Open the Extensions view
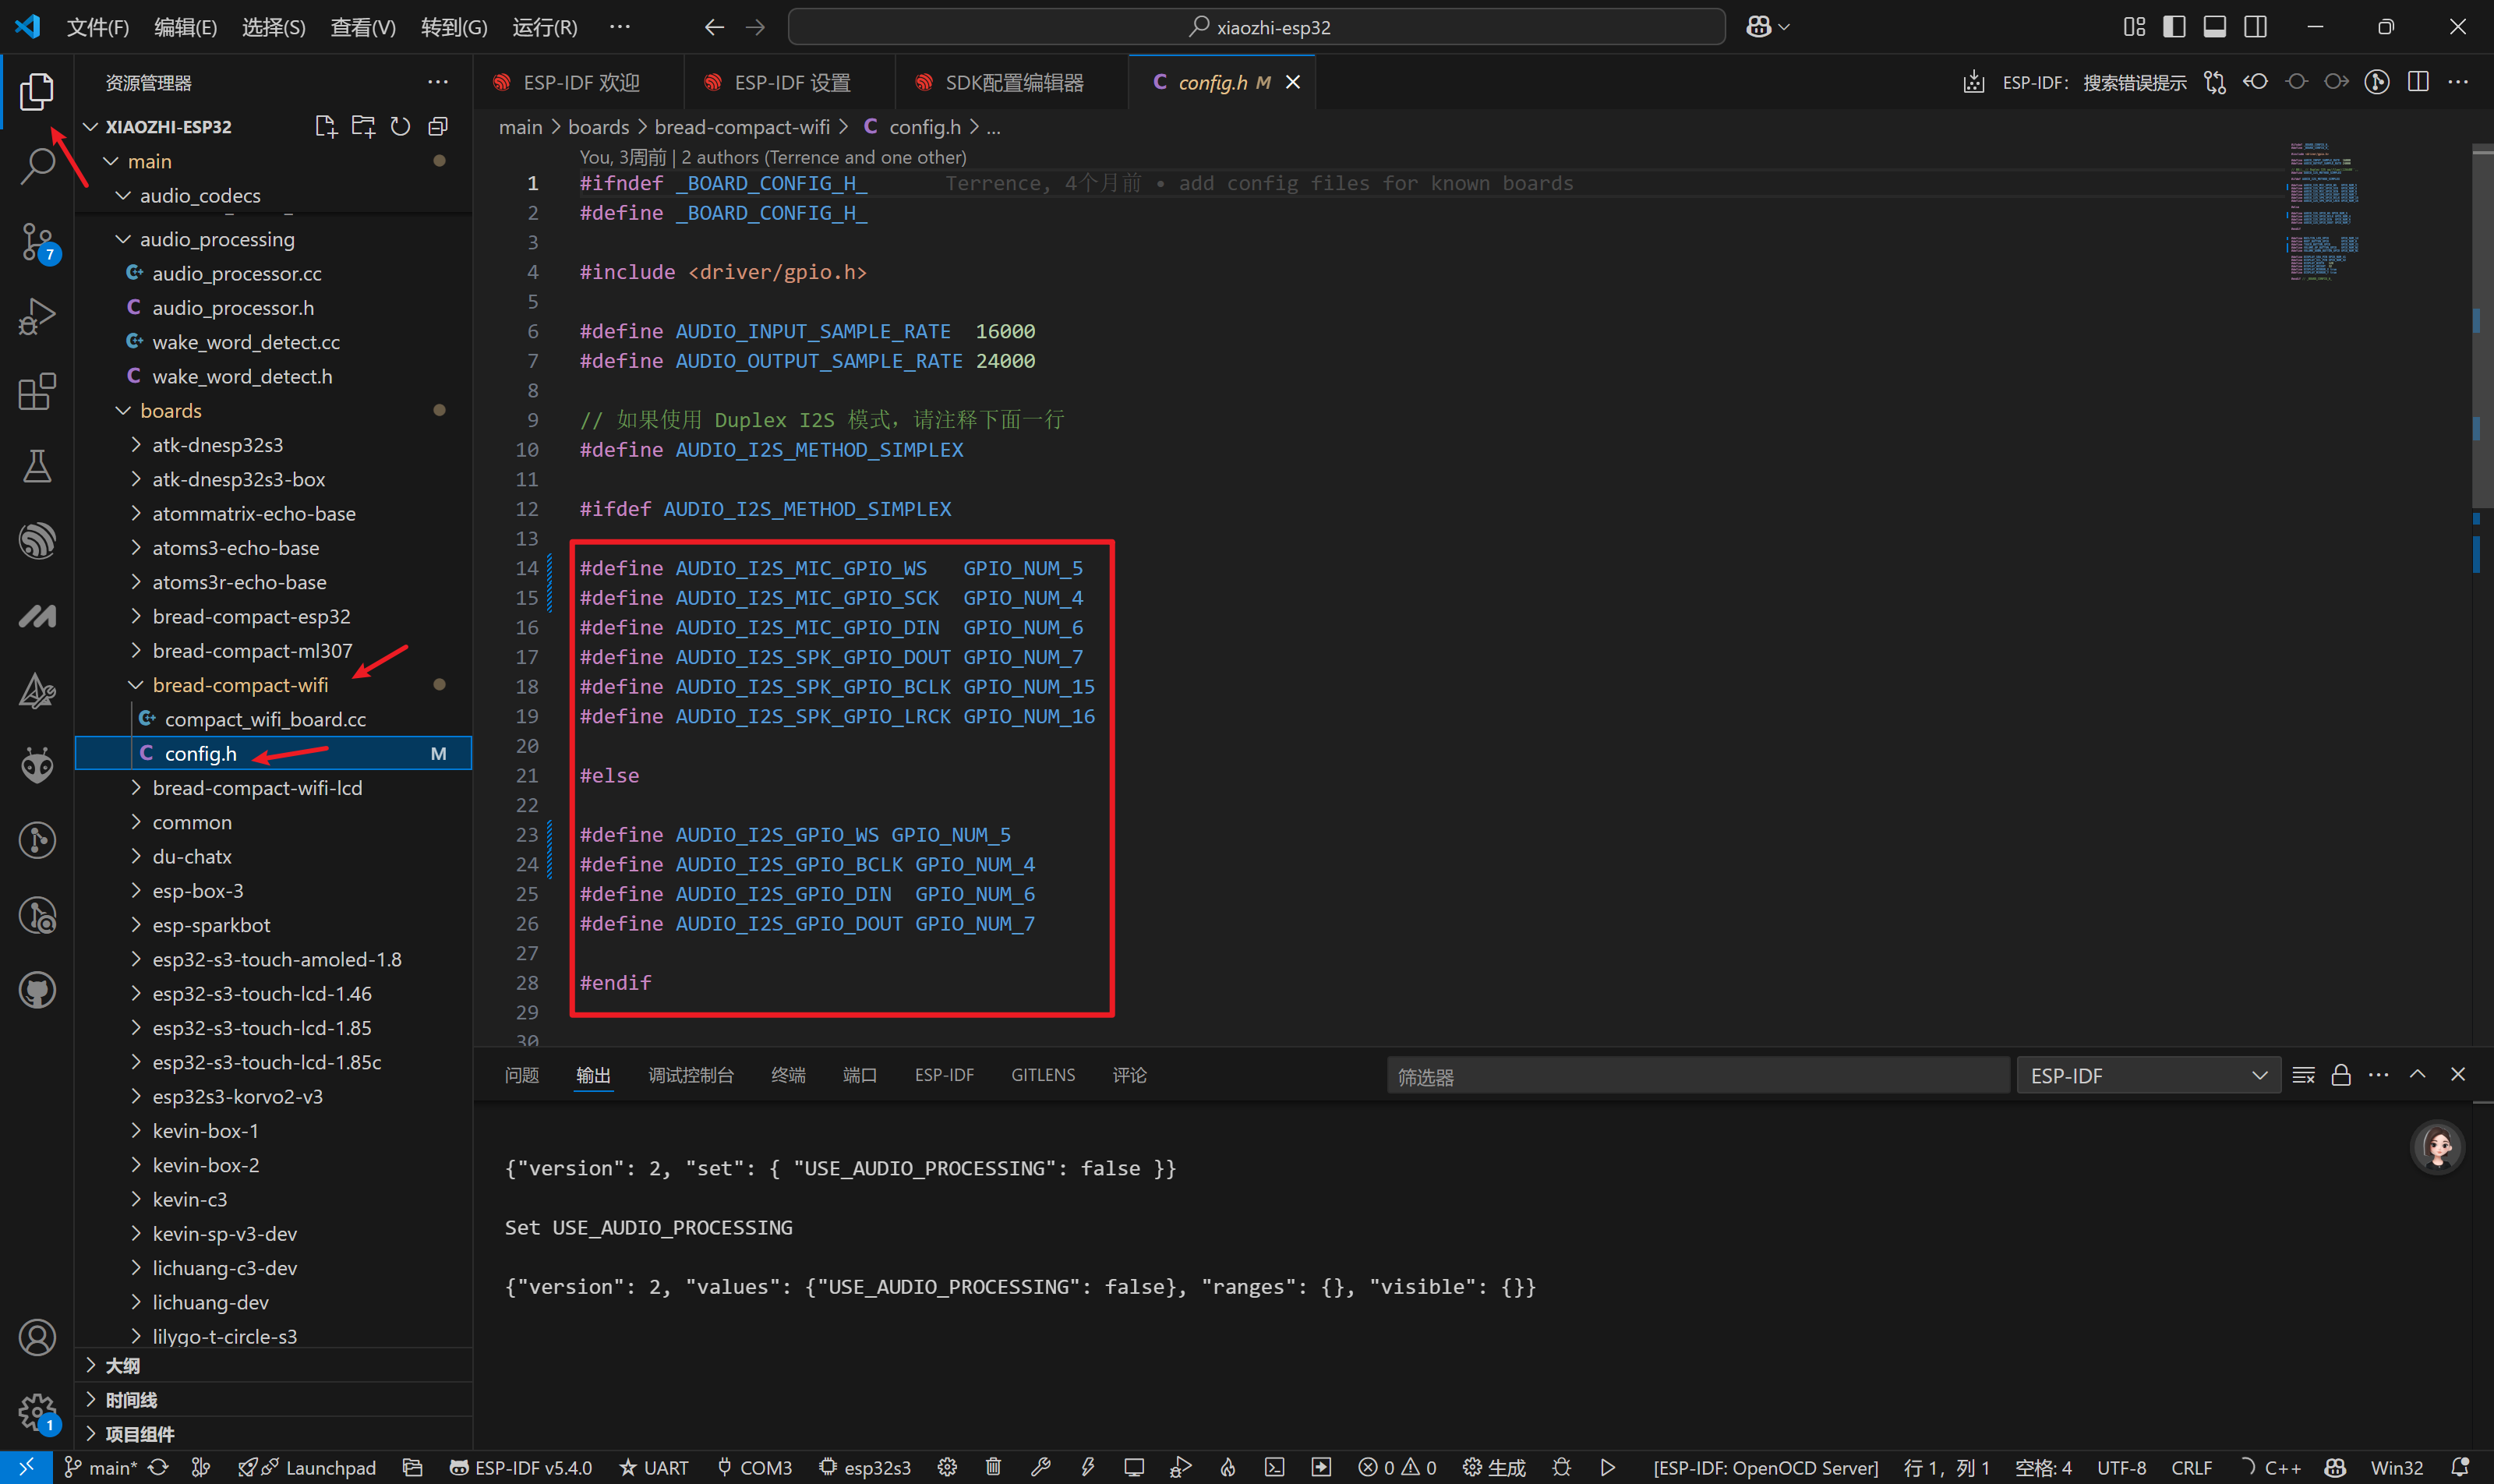 click(x=37, y=391)
